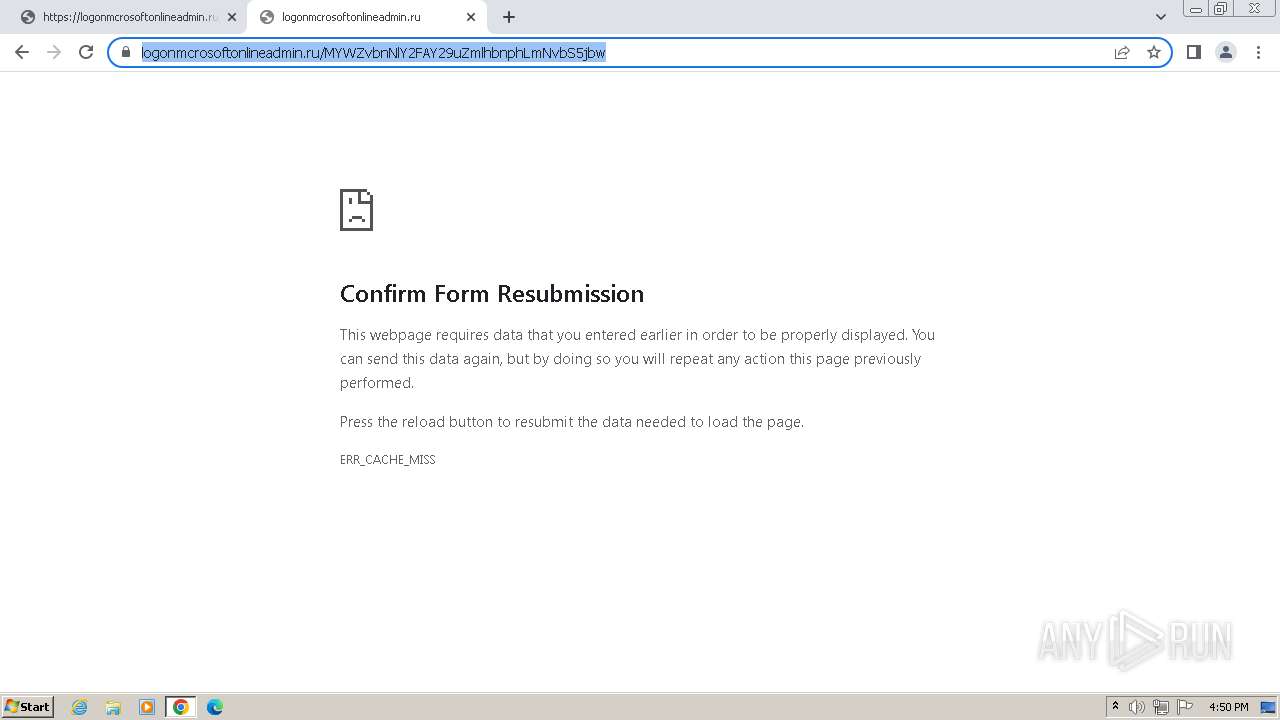
Task: Open Action Center flag icon
Action: (x=1185, y=707)
